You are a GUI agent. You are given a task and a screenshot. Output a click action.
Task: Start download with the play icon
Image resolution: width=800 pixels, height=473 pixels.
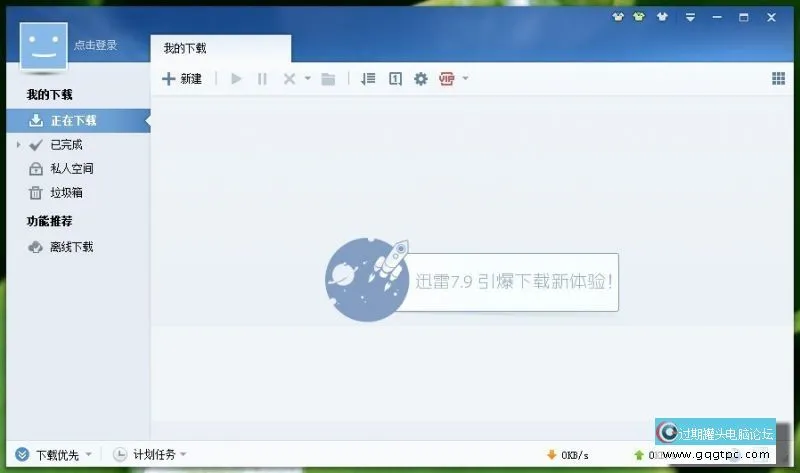pyautogui.click(x=236, y=79)
